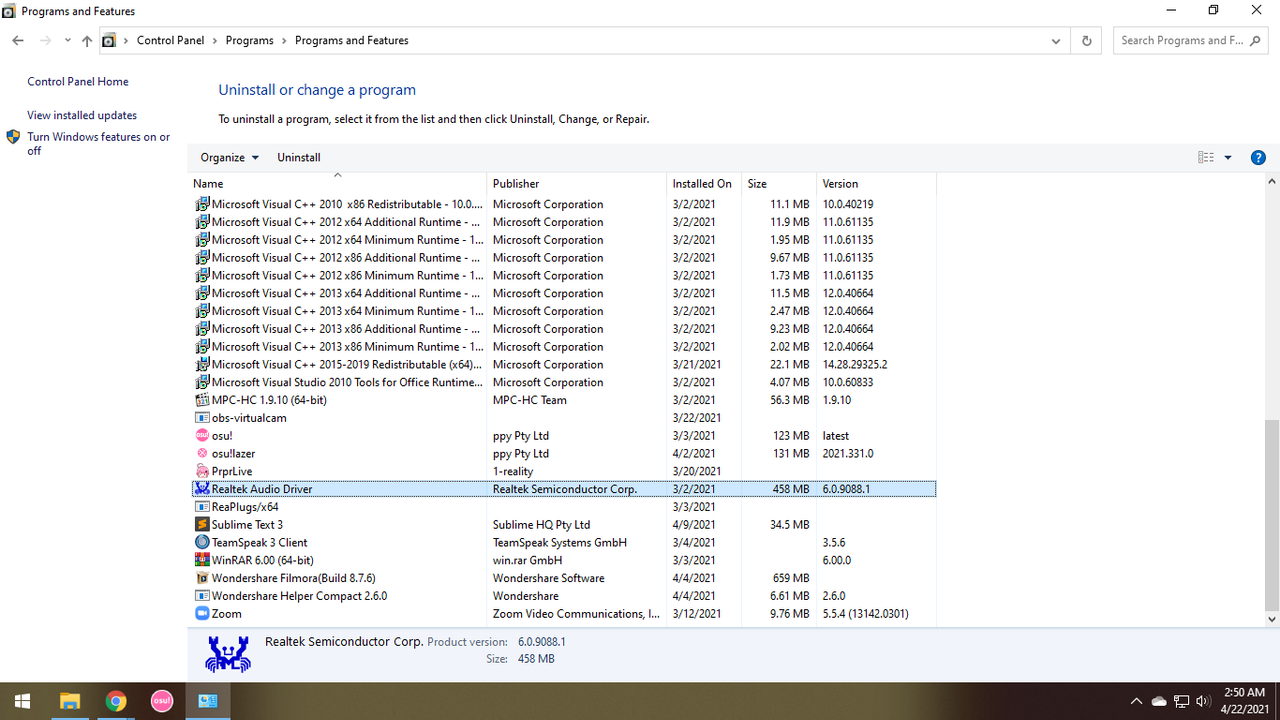Go back using the back arrow

click(18, 41)
